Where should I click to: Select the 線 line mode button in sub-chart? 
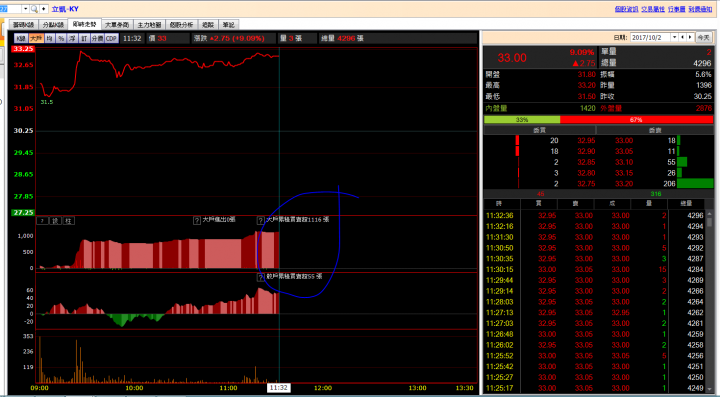[x=56, y=221]
